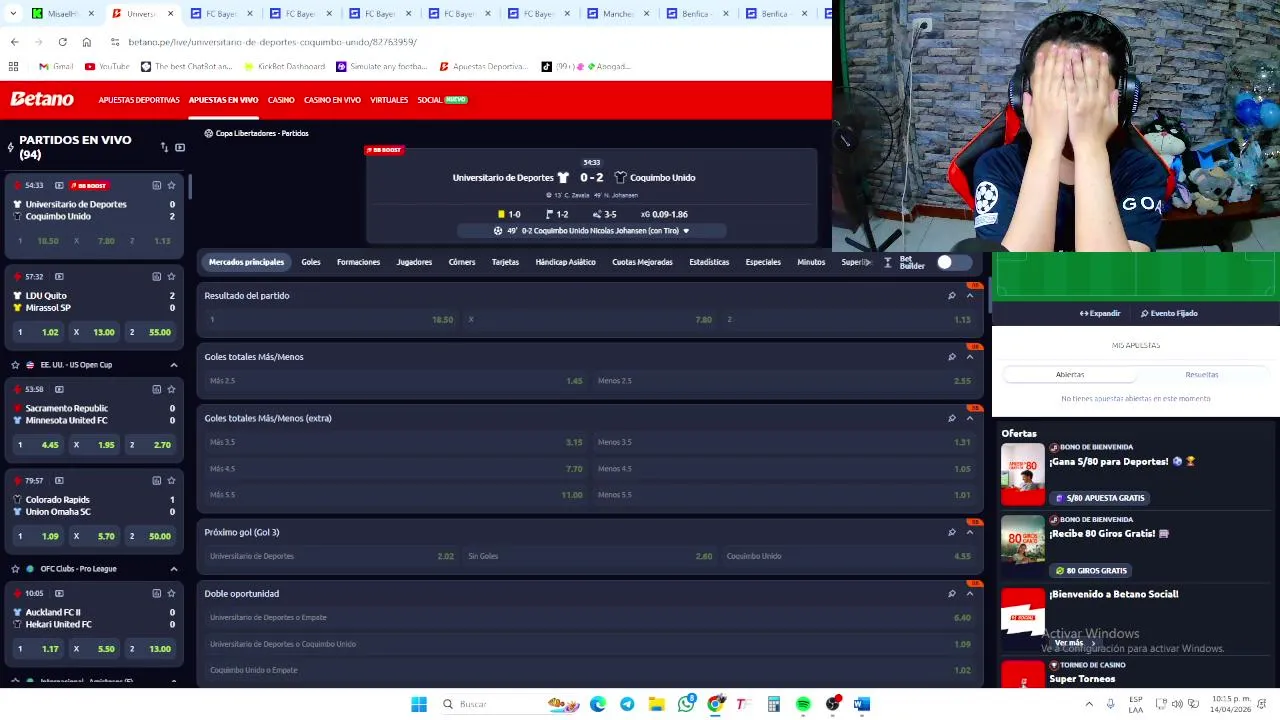Collapse the OFC Clubs - Pro League section
Viewport: 1280px width, 720px height.
click(174, 569)
